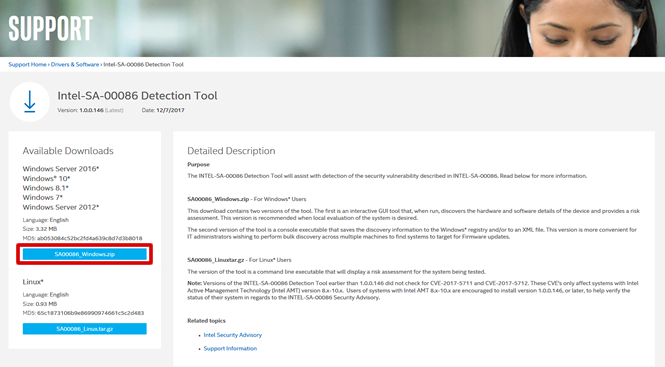665x367 pixels.
Task: Click the Version 1.0.0.146 text
Action: [x=90, y=110]
